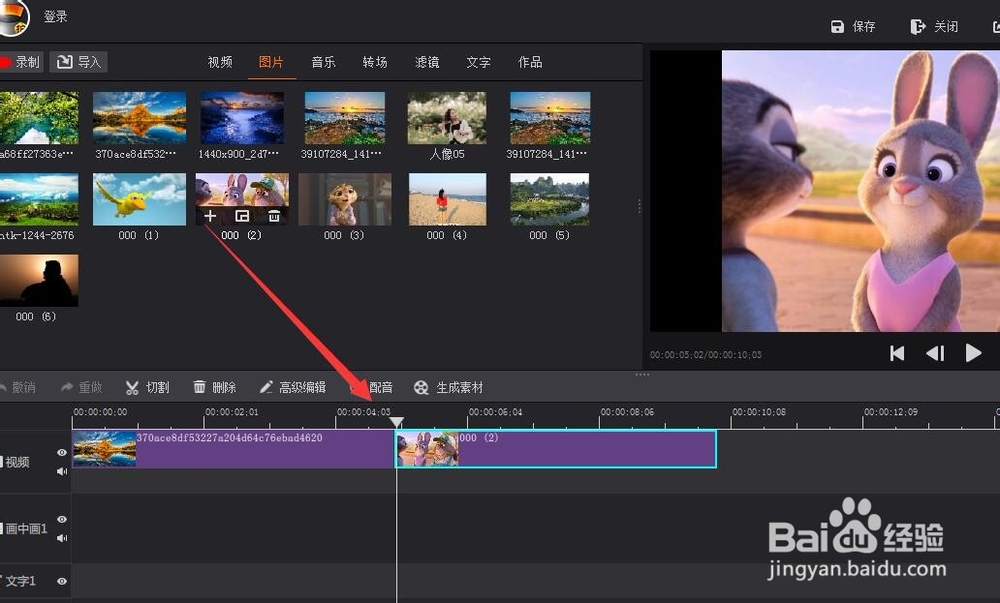Viewport: 1000px width, 603px height.
Task: Switch to the Pictures (图片) tab
Action: [x=271, y=62]
